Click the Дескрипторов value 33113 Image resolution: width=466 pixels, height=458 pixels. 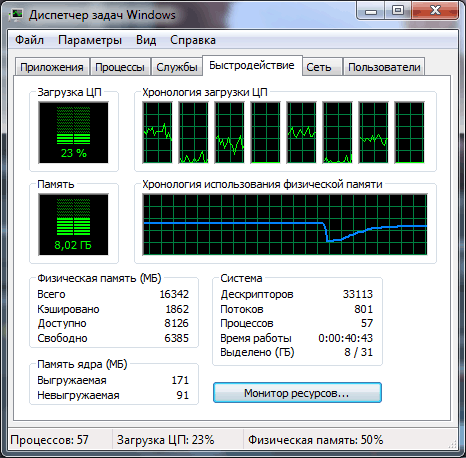click(x=358, y=294)
